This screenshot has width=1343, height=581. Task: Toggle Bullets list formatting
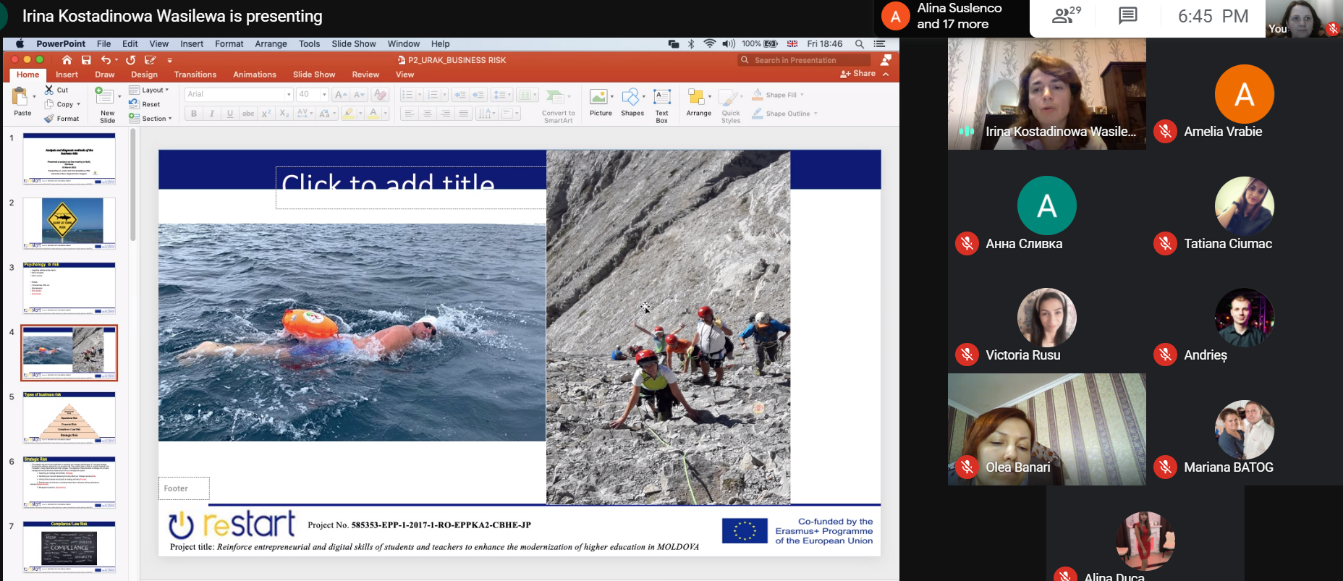(x=409, y=95)
